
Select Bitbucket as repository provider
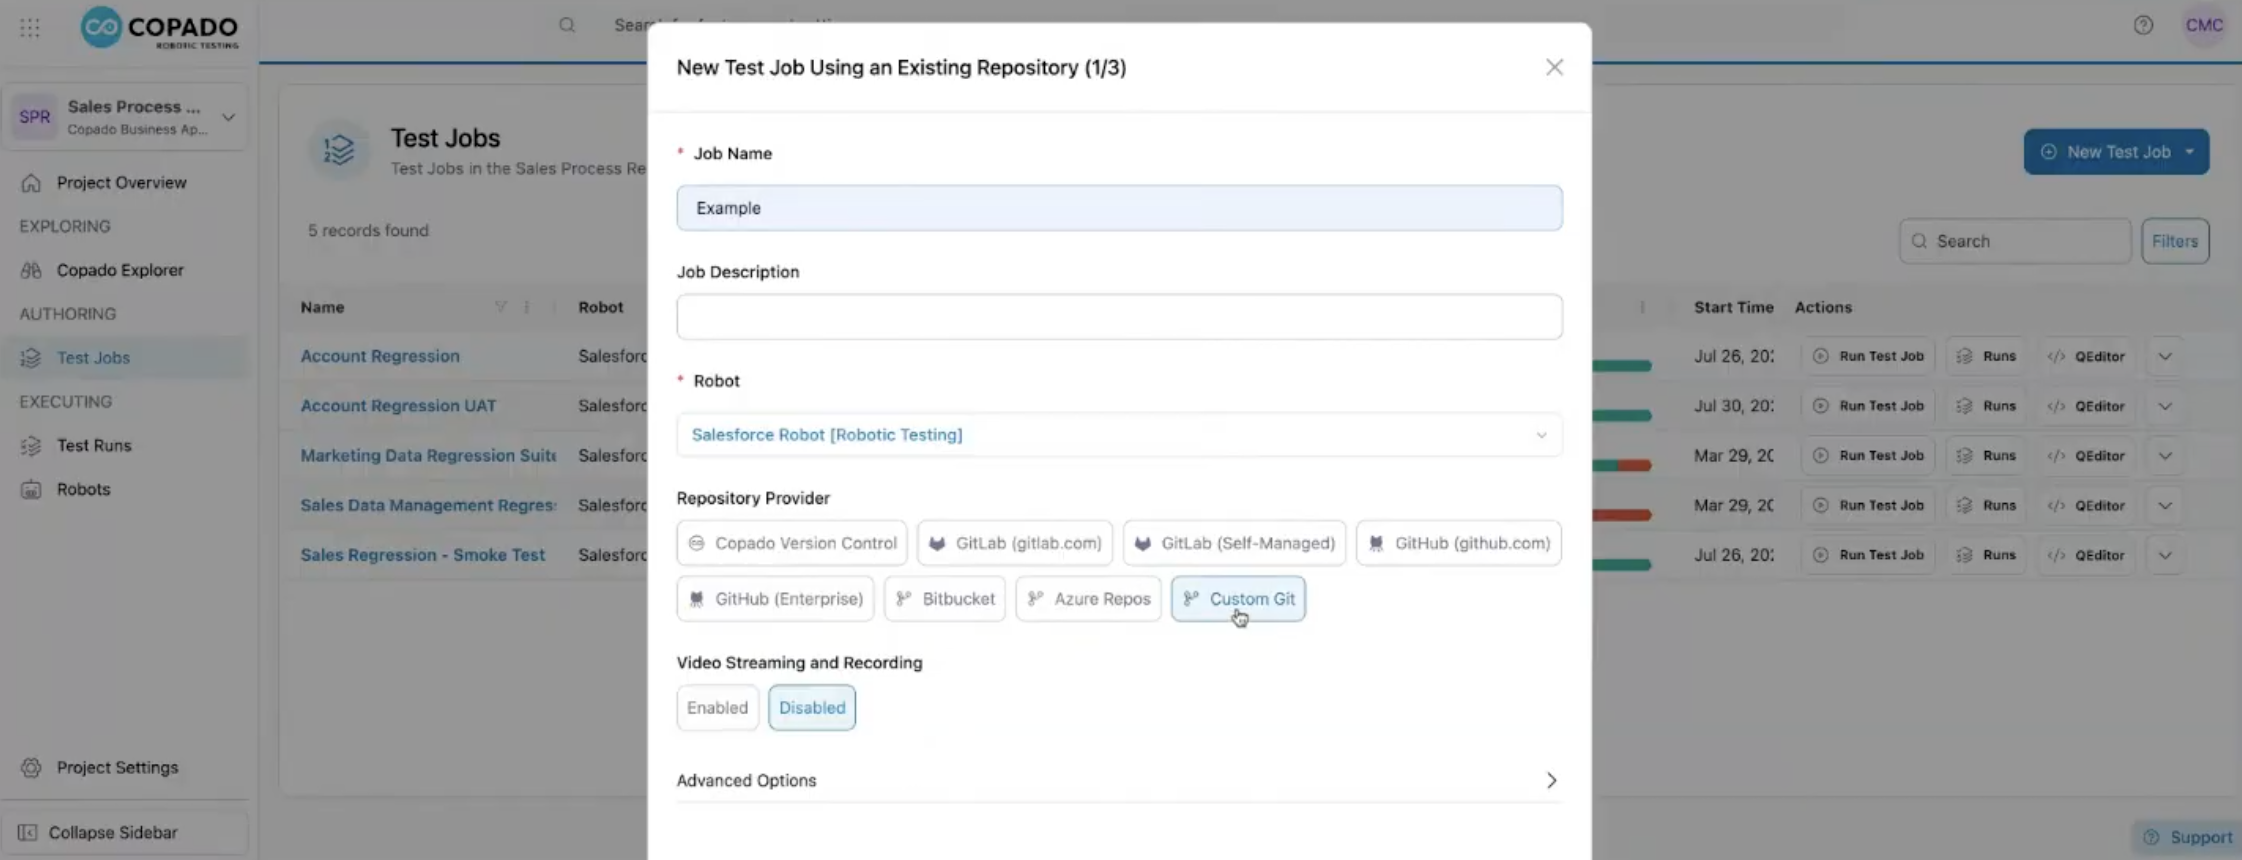[x=945, y=598]
